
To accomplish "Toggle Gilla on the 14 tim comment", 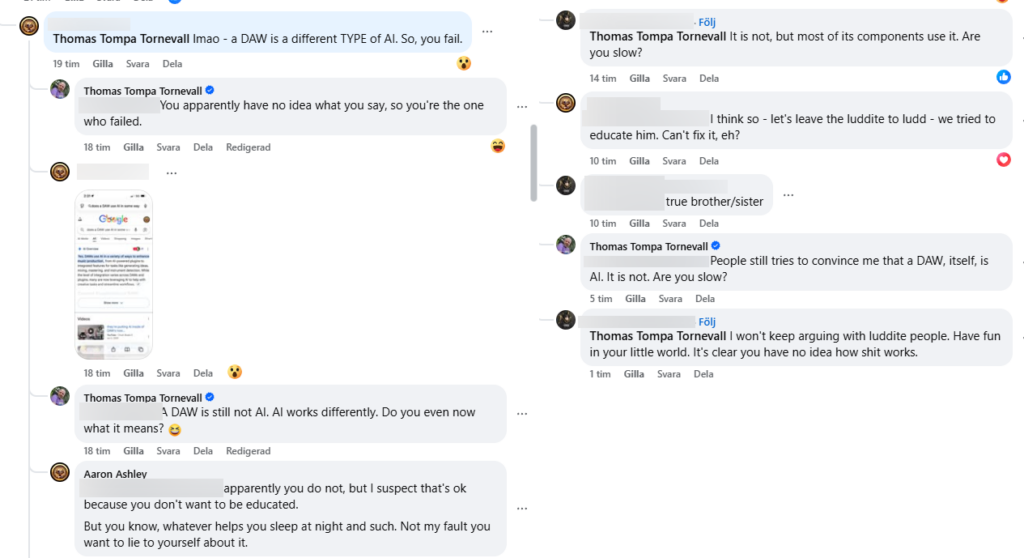I will (639, 78).
